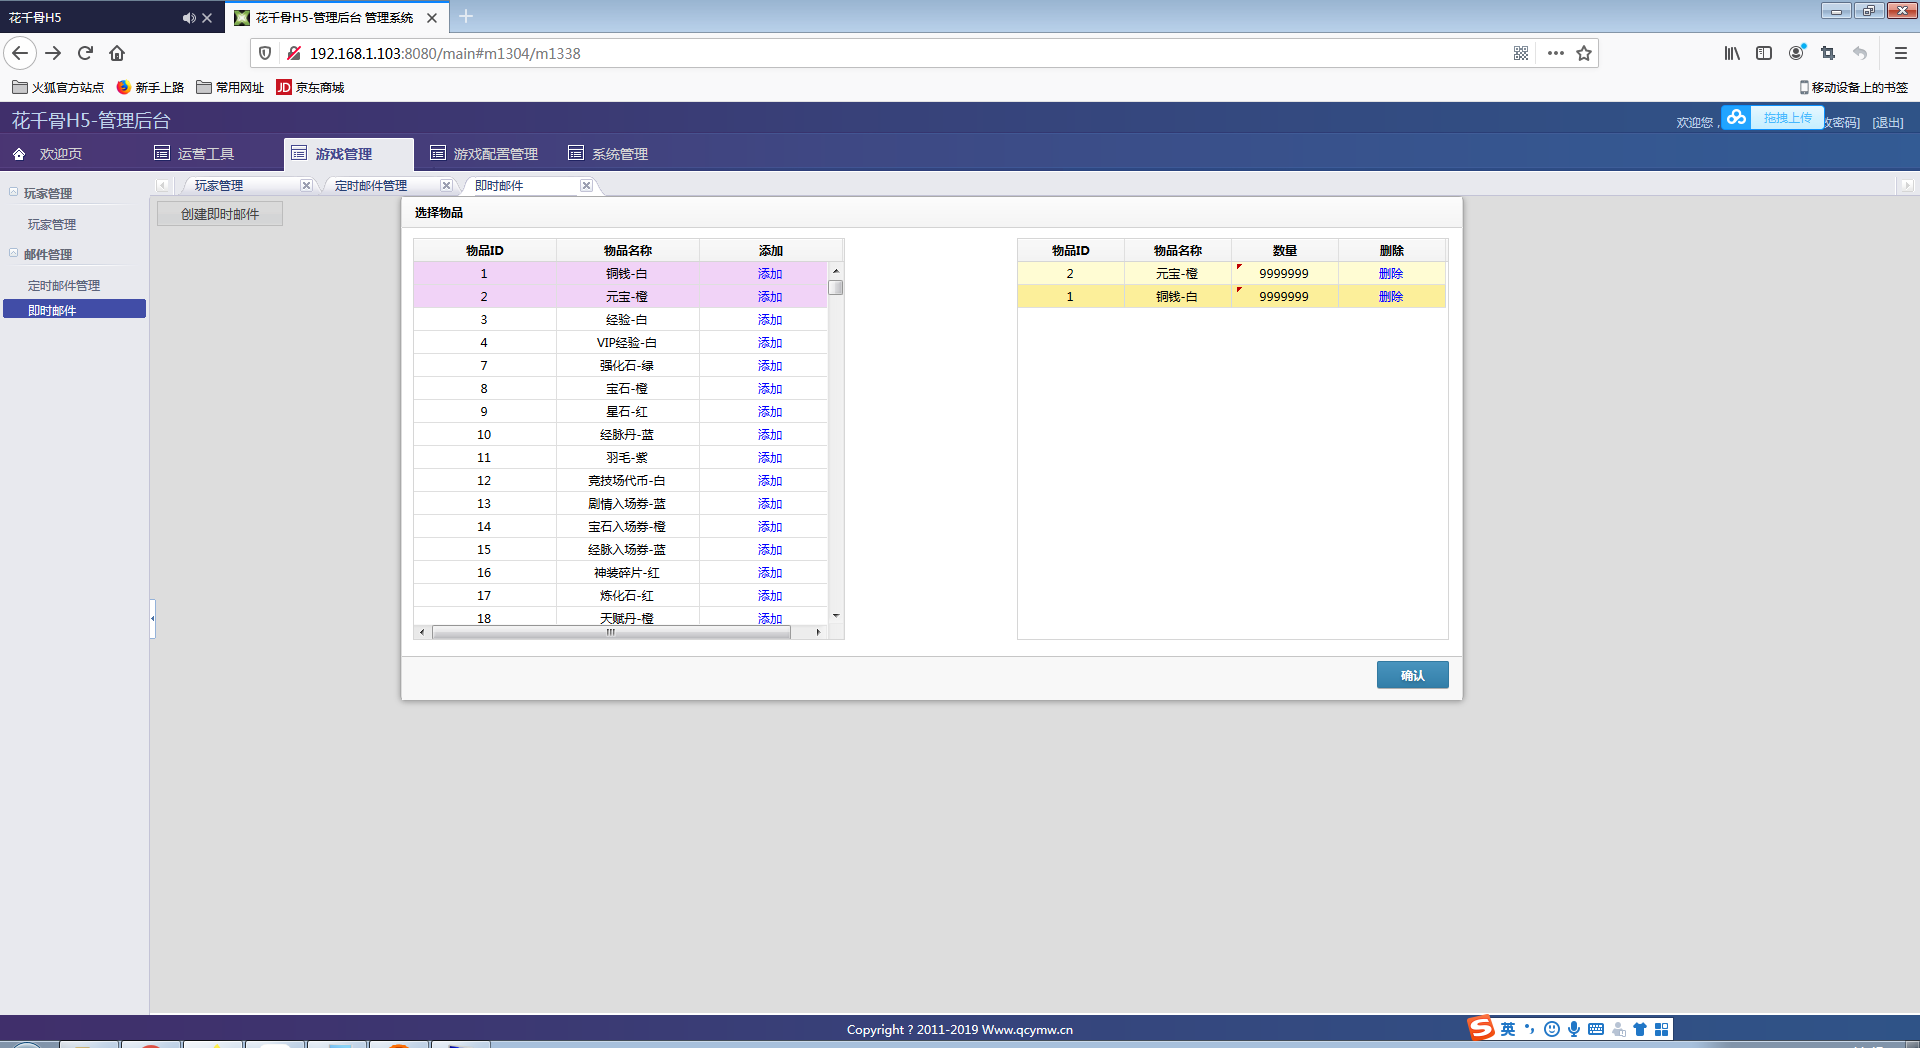Add item 宝石-橙 via 添加 link
The image size is (1920, 1048).
(x=769, y=389)
